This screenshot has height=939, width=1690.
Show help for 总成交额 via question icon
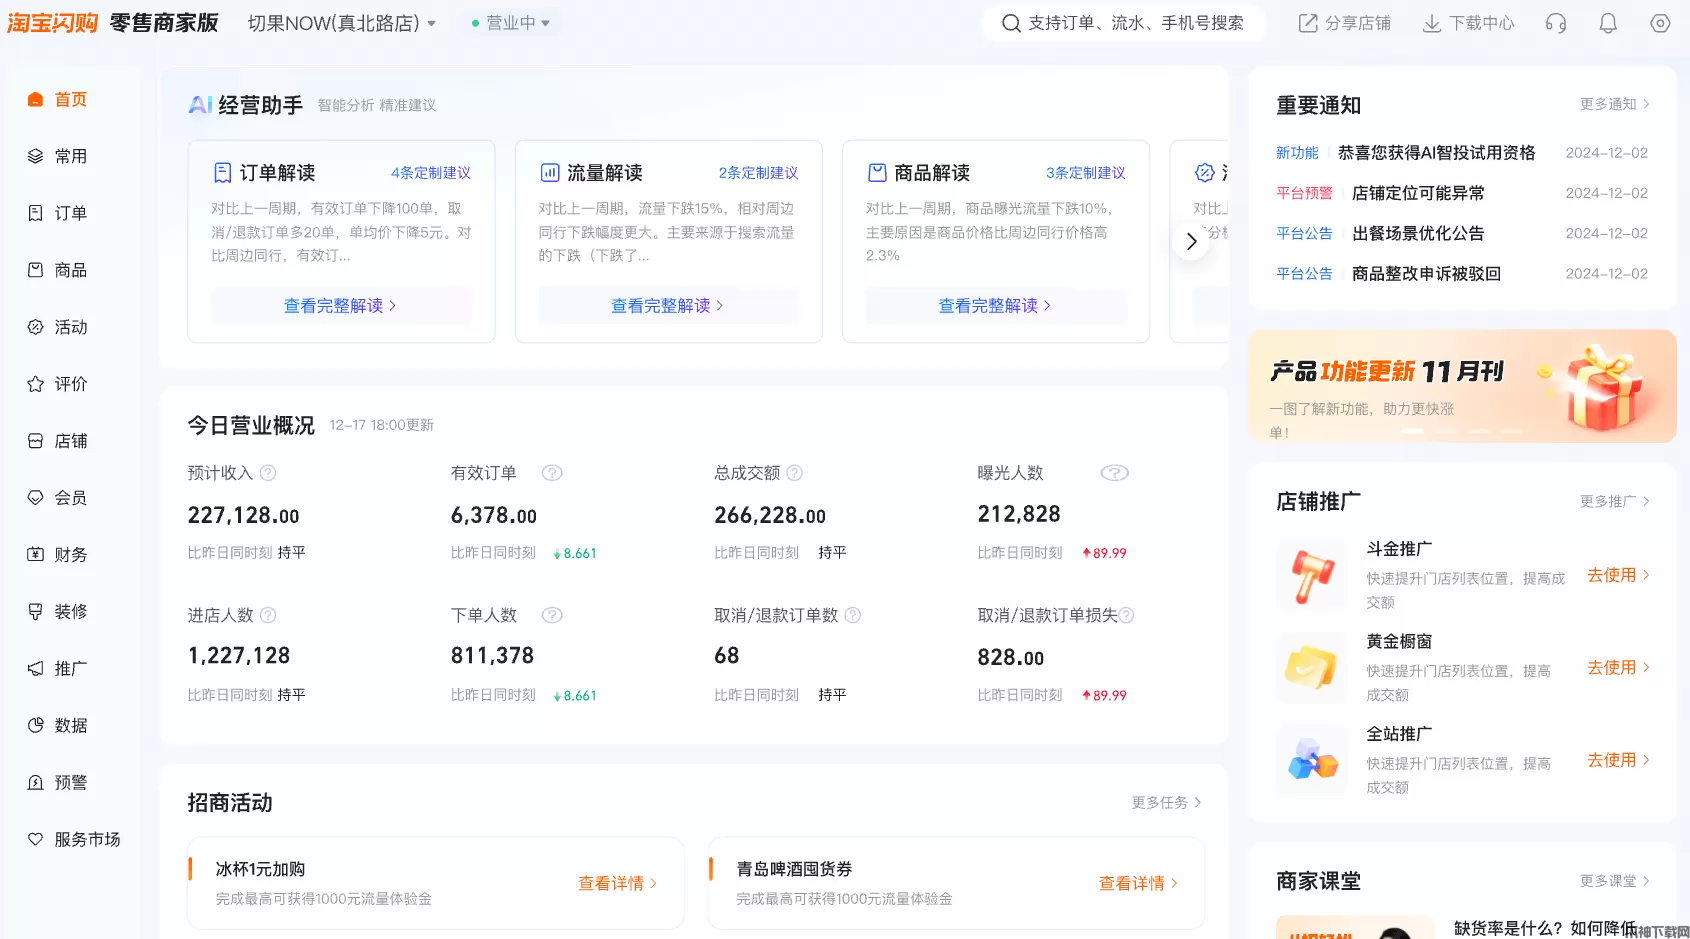coord(795,473)
